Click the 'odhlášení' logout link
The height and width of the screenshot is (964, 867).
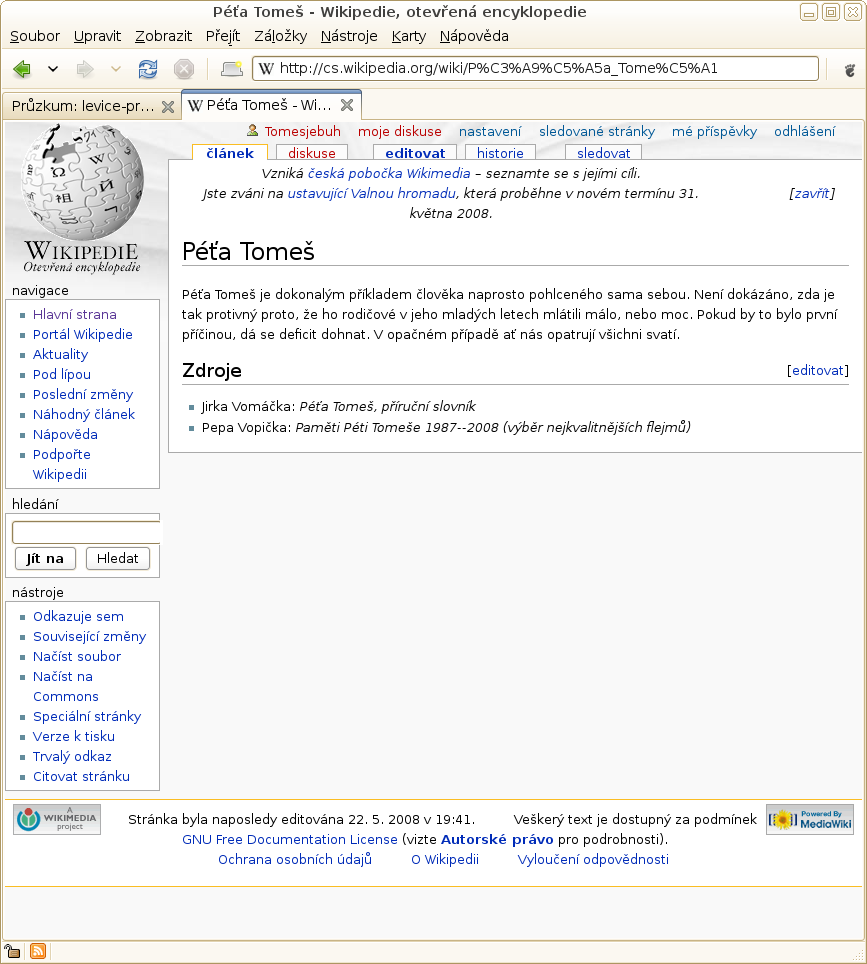[x=804, y=131]
